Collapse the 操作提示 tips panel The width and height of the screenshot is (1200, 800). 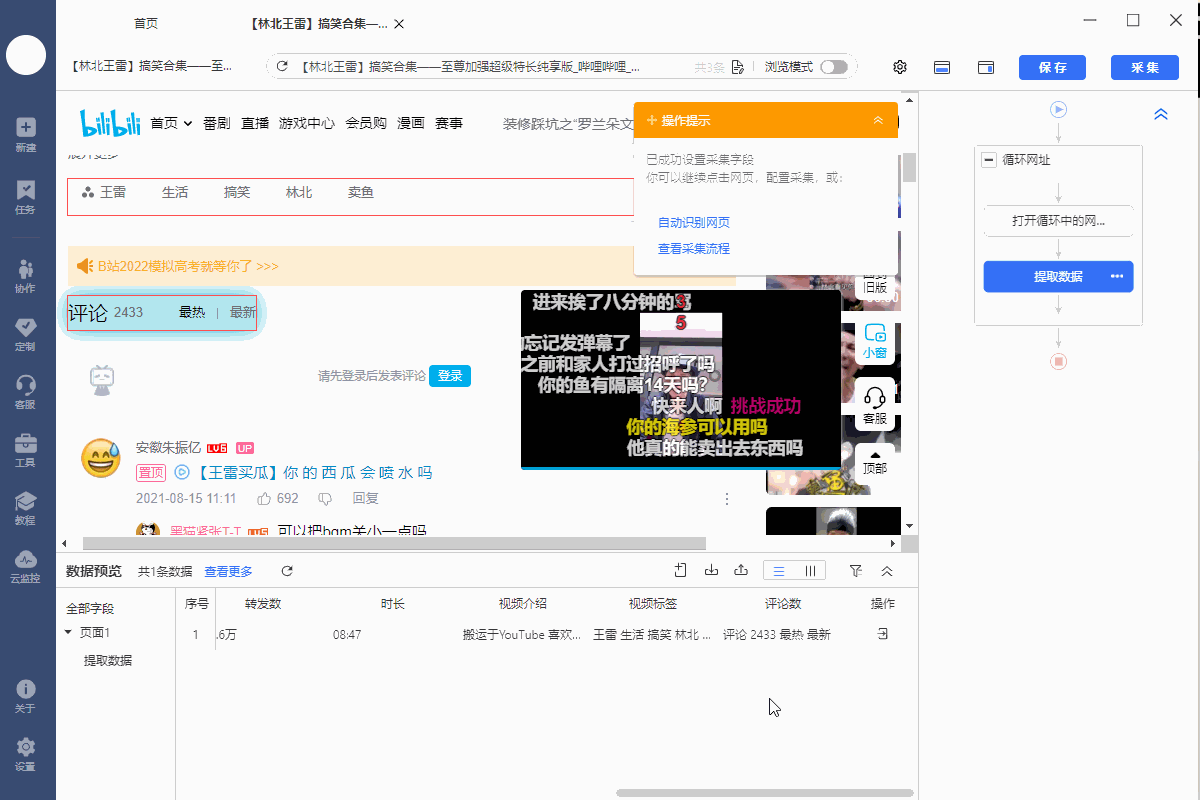[x=878, y=120]
